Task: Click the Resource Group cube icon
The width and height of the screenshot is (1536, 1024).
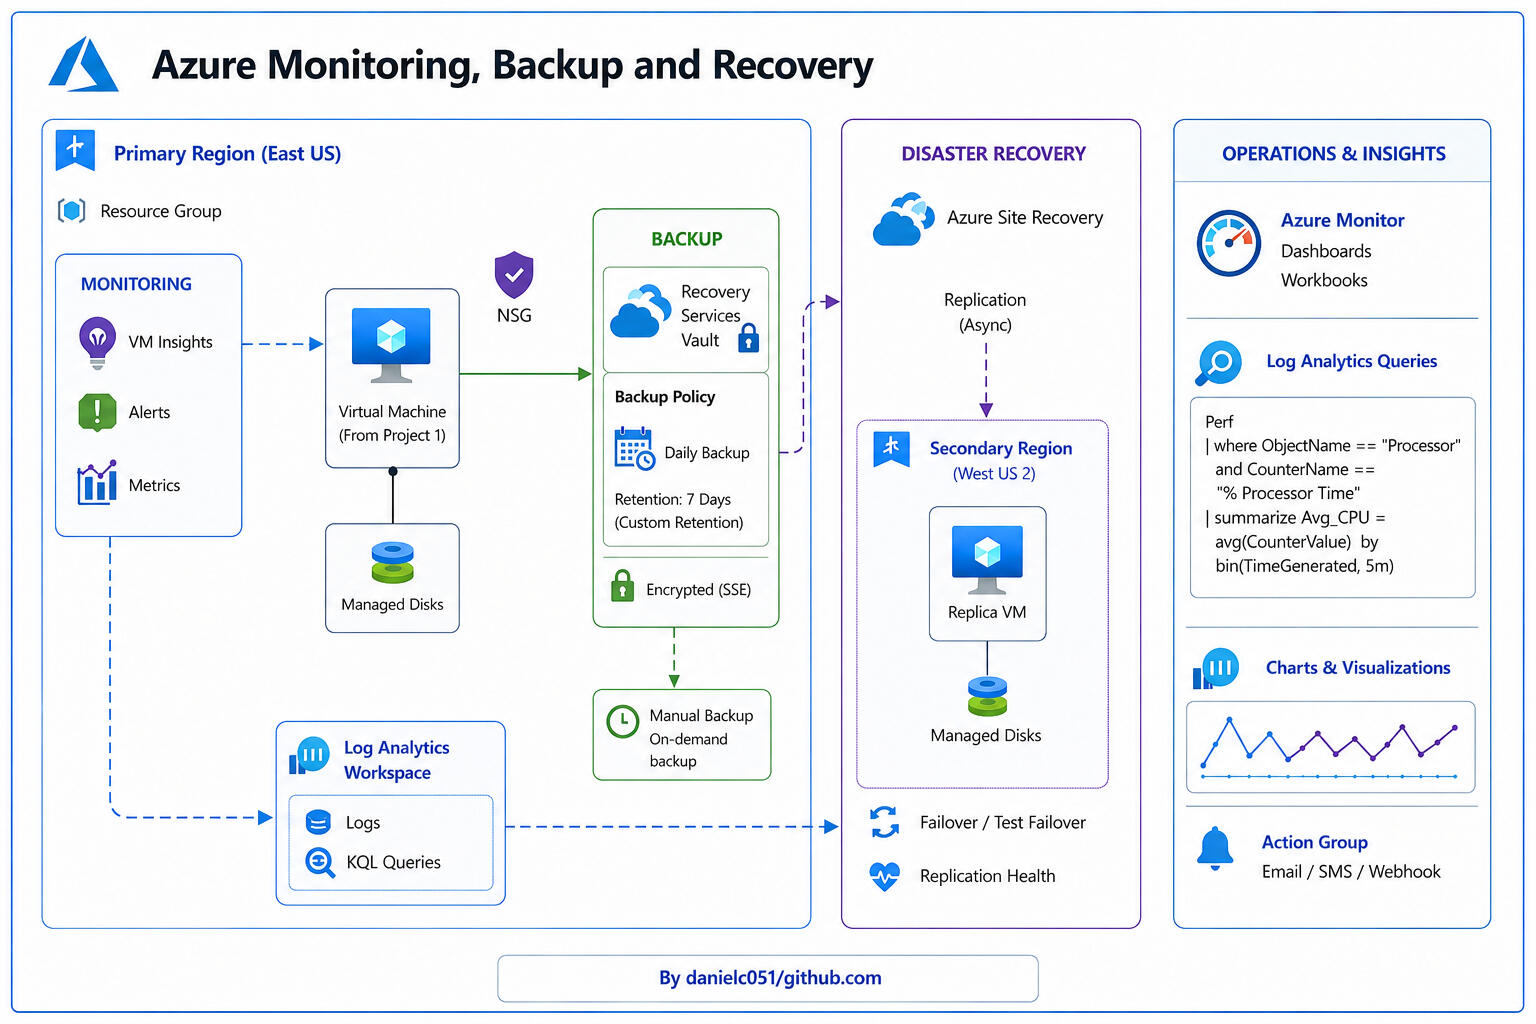Action: [x=71, y=211]
